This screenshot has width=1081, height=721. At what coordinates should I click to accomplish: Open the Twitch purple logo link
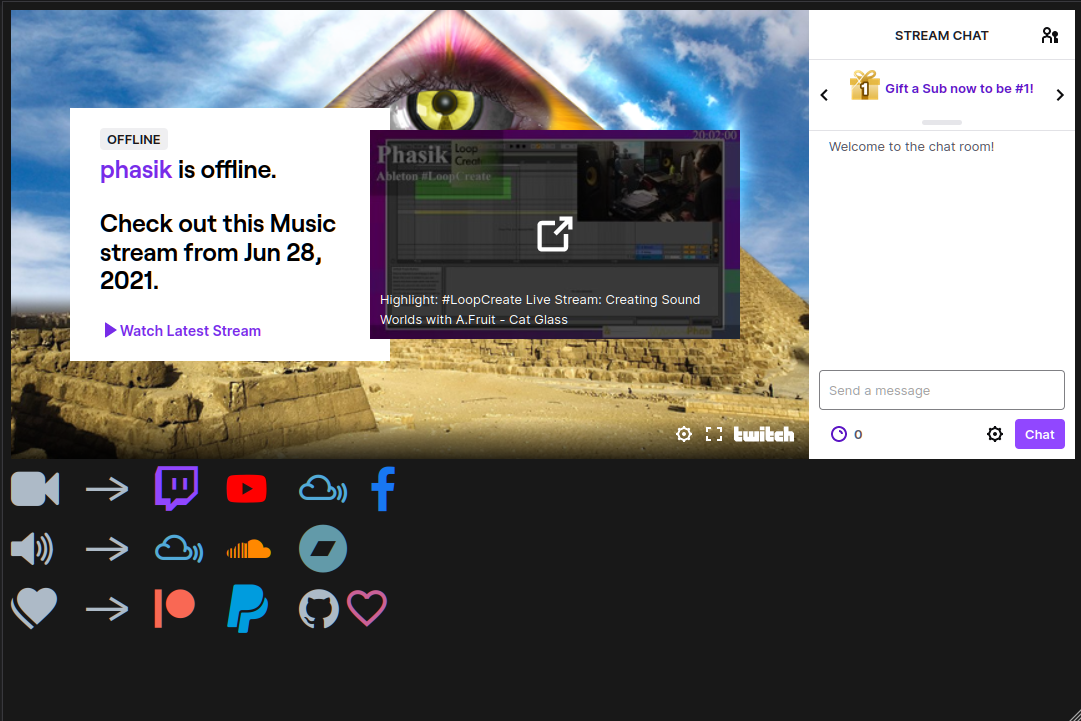[176, 488]
